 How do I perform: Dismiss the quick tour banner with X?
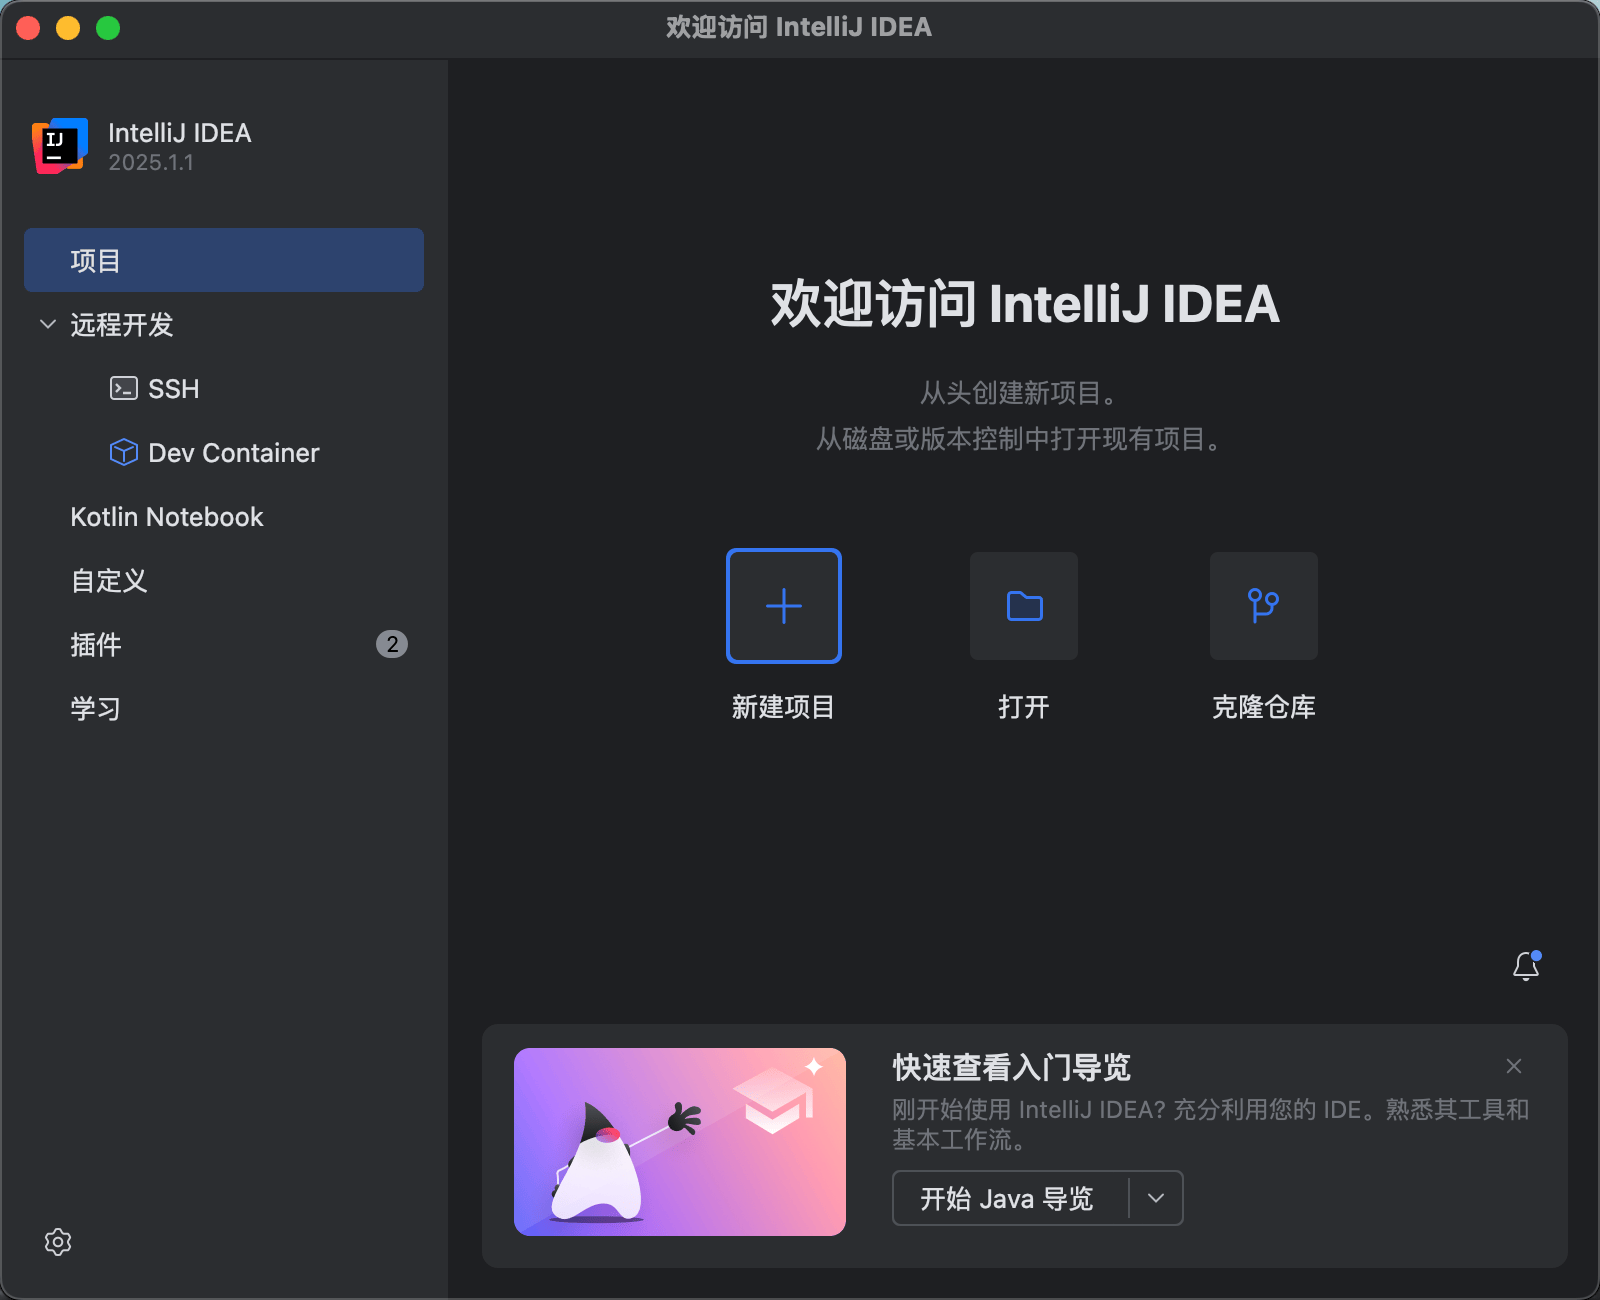[1513, 1066]
